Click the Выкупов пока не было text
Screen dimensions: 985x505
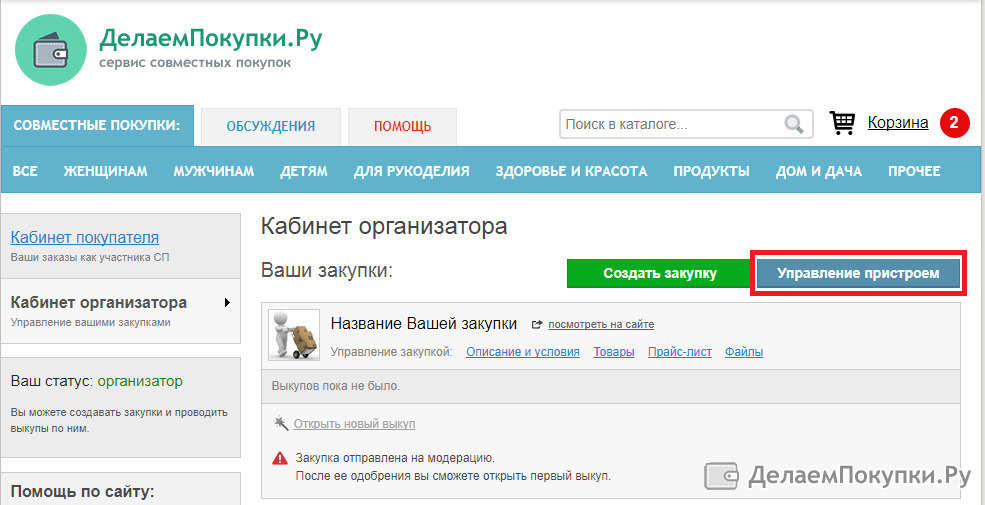click(x=335, y=386)
